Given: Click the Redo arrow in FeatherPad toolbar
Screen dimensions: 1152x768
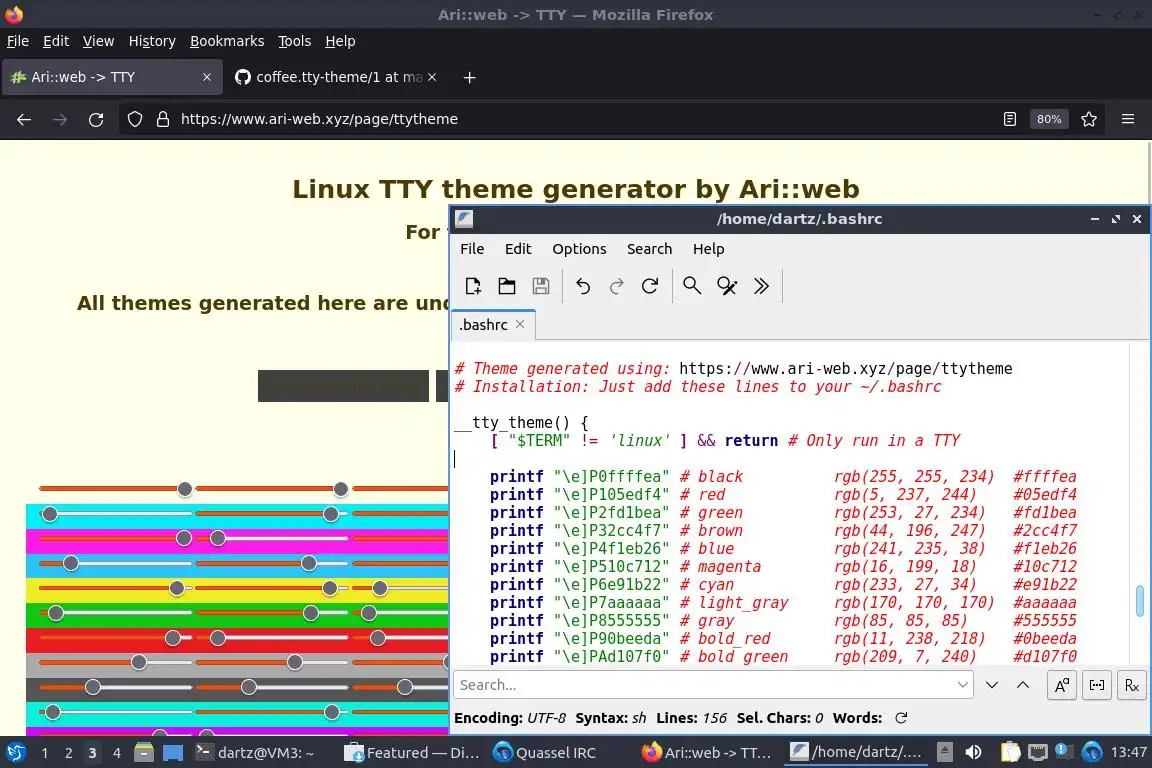Looking at the screenshot, I should click(x=616, y=286).
